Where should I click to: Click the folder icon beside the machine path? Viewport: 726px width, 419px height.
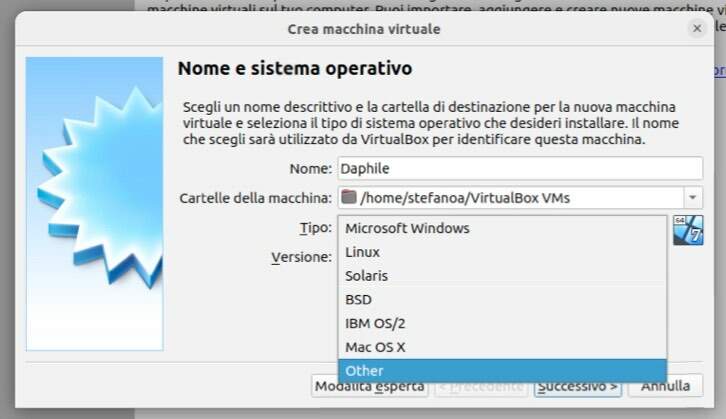[x=349, y=197]
